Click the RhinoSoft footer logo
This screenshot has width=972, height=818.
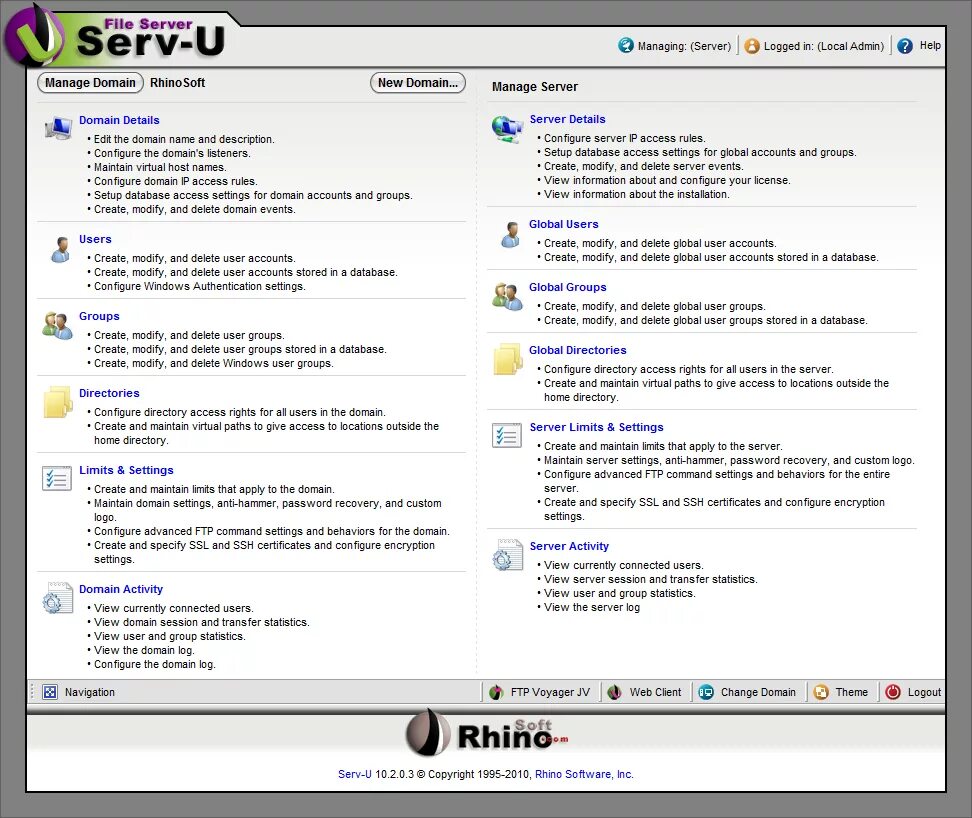(487, 733)
